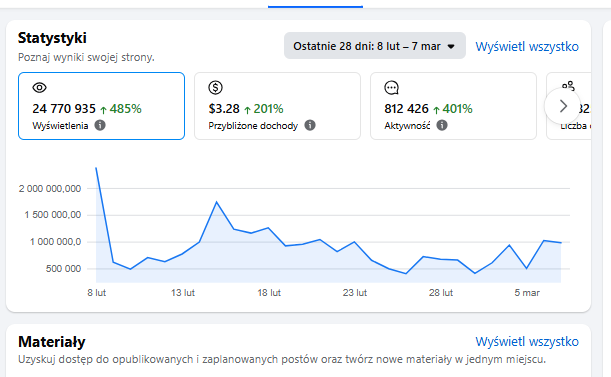Click the 13 lut axis label

pyautogui.click(x=183, y=293)
